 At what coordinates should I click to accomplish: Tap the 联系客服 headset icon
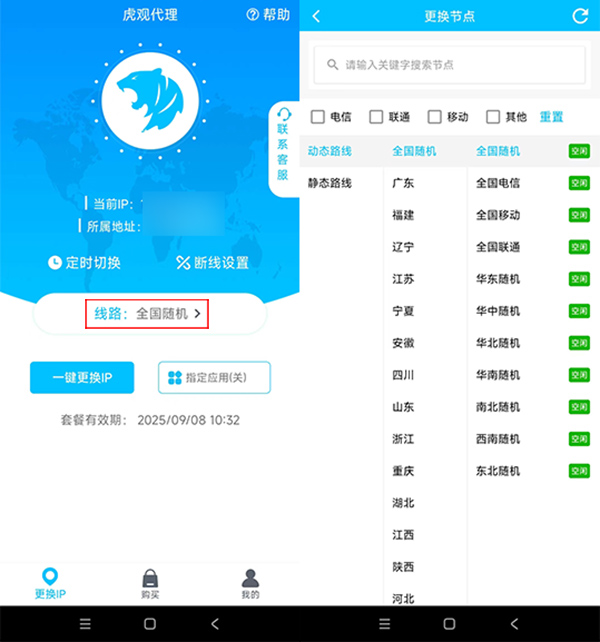coord(284,116)
